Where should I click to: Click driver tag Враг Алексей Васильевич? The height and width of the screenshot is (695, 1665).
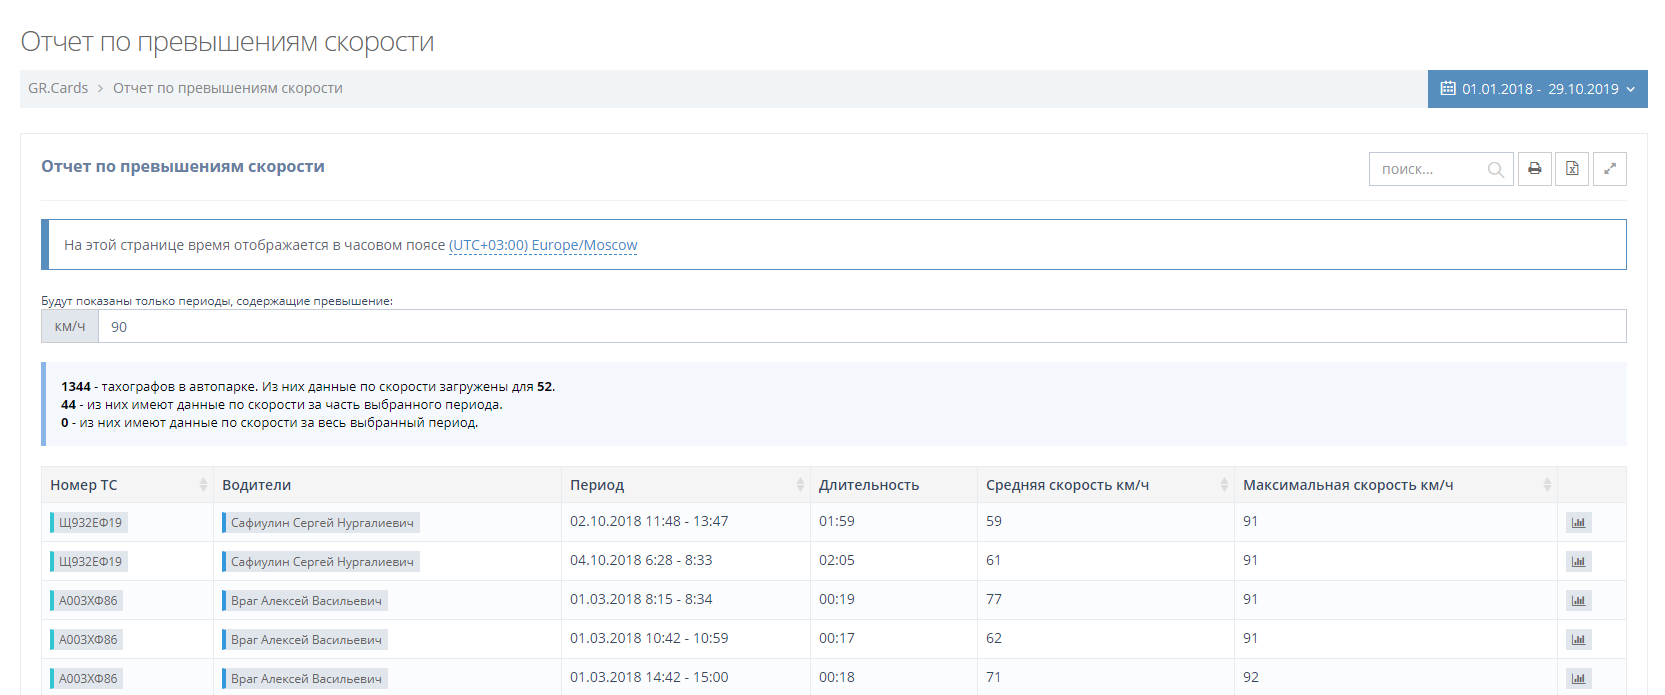point(306,601)
